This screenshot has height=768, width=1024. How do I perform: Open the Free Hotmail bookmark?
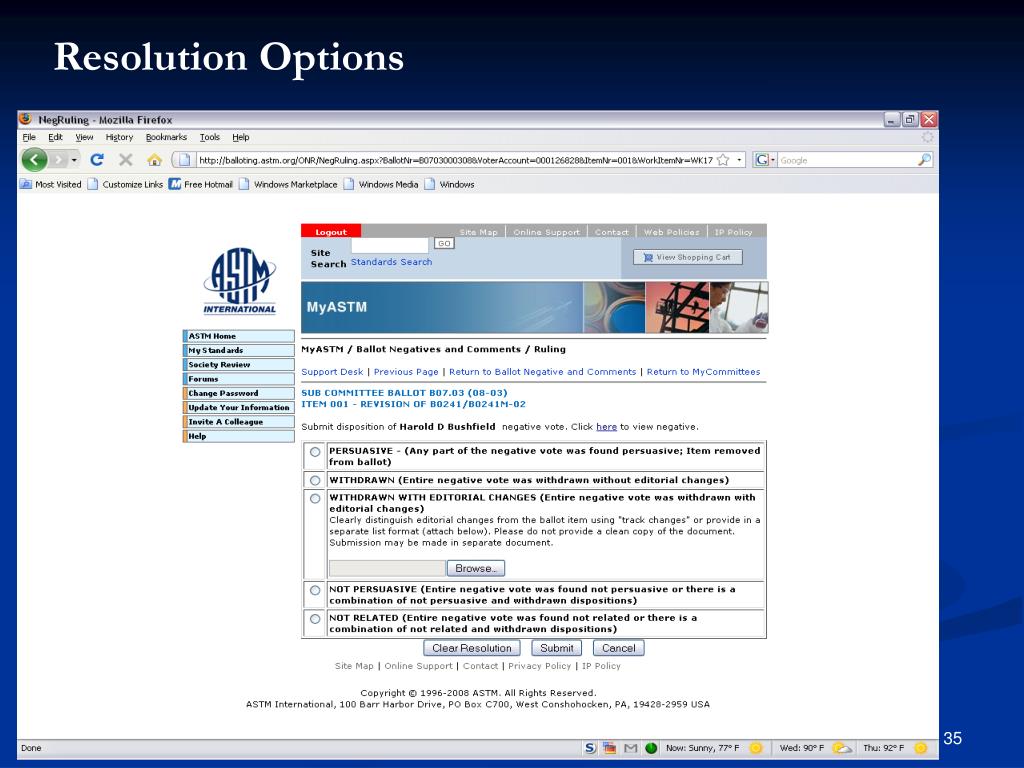(200, 184)
